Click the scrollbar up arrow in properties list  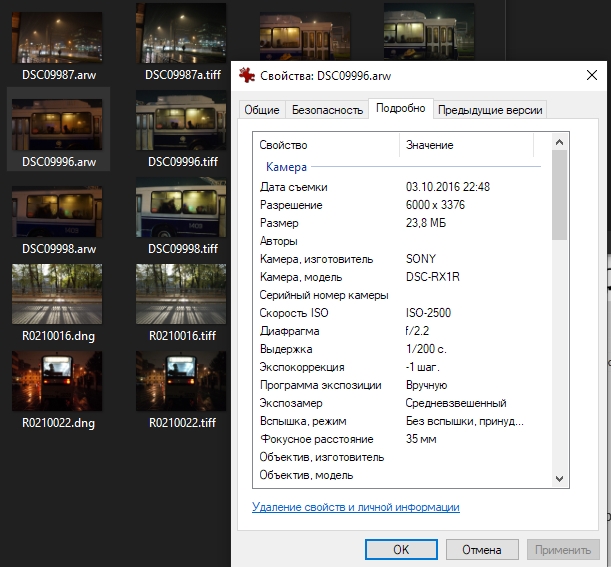click(559, 142)
